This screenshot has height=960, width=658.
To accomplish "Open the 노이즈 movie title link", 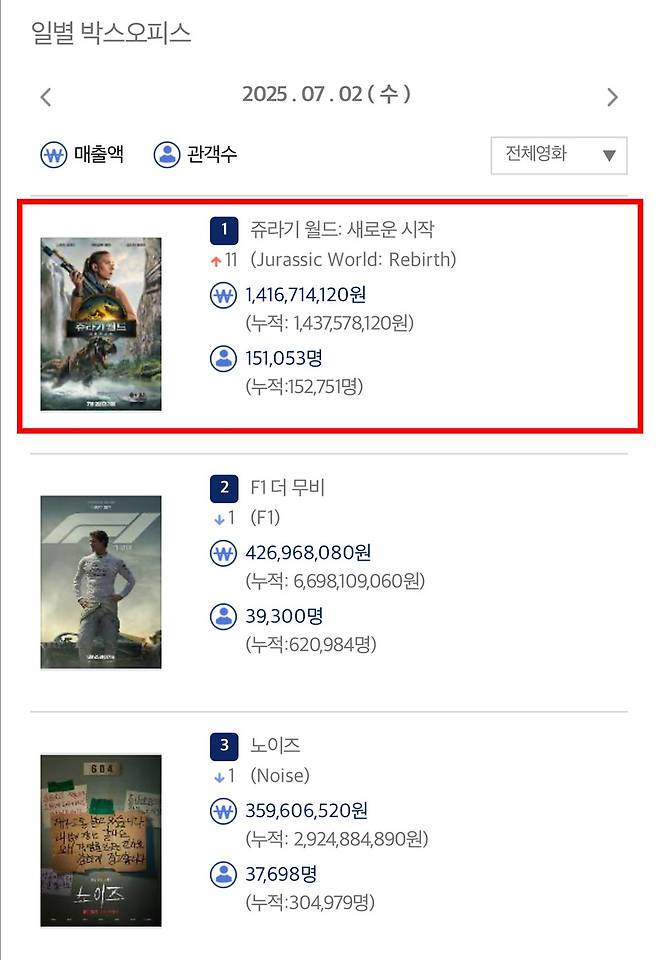I will coord(275,745).
